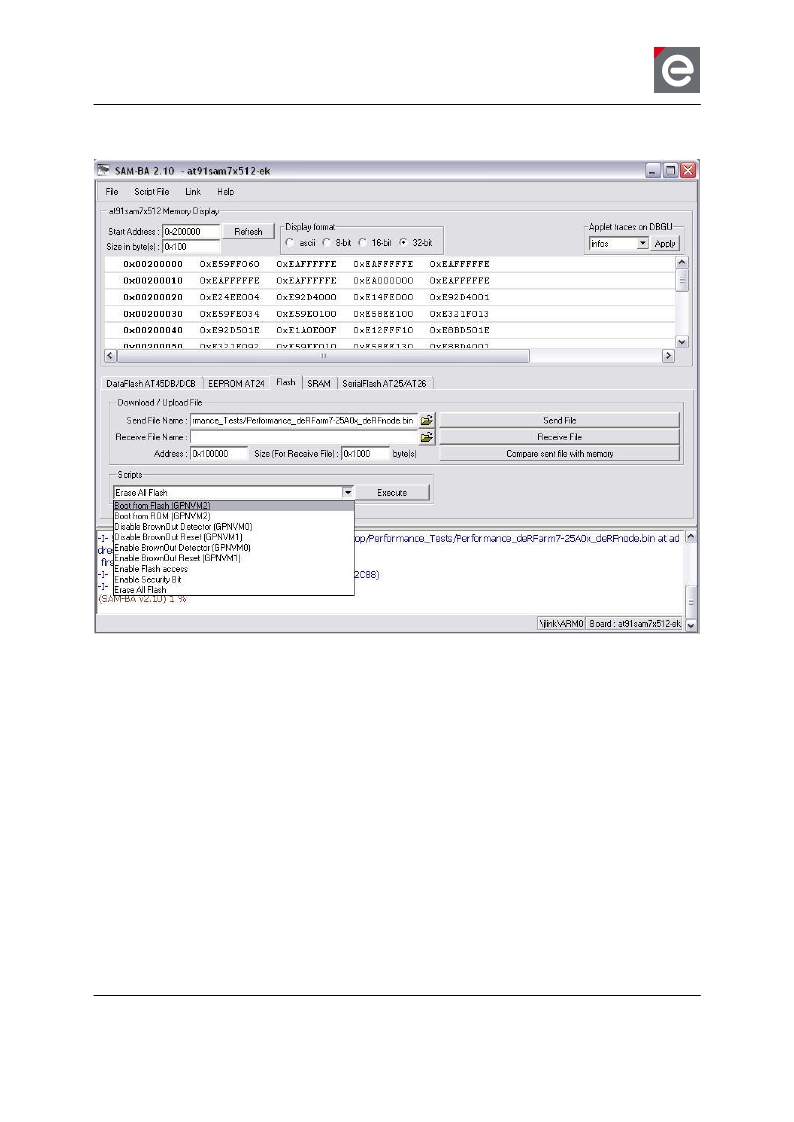Choose Boot from Flash (GPNVM2) script
Image resolution: width=794 pixels, height=1122 pixels.
coord(234,506)
